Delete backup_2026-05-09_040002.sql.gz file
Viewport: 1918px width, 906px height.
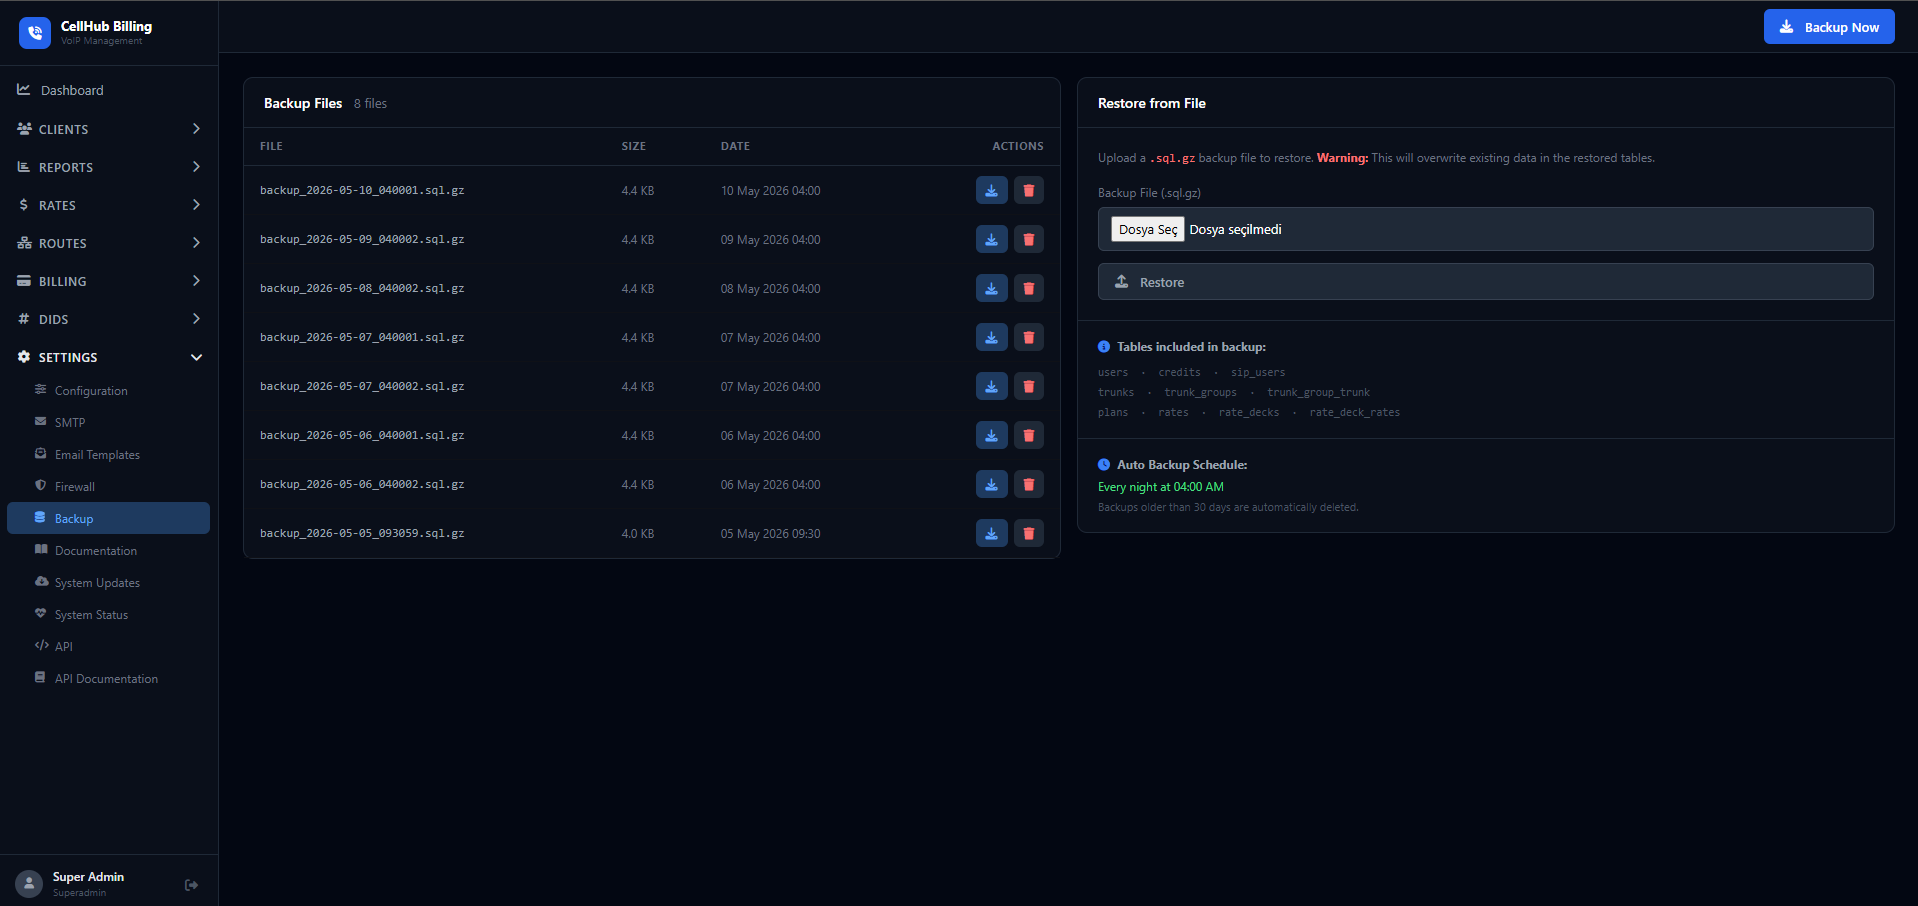[1028, 239]
